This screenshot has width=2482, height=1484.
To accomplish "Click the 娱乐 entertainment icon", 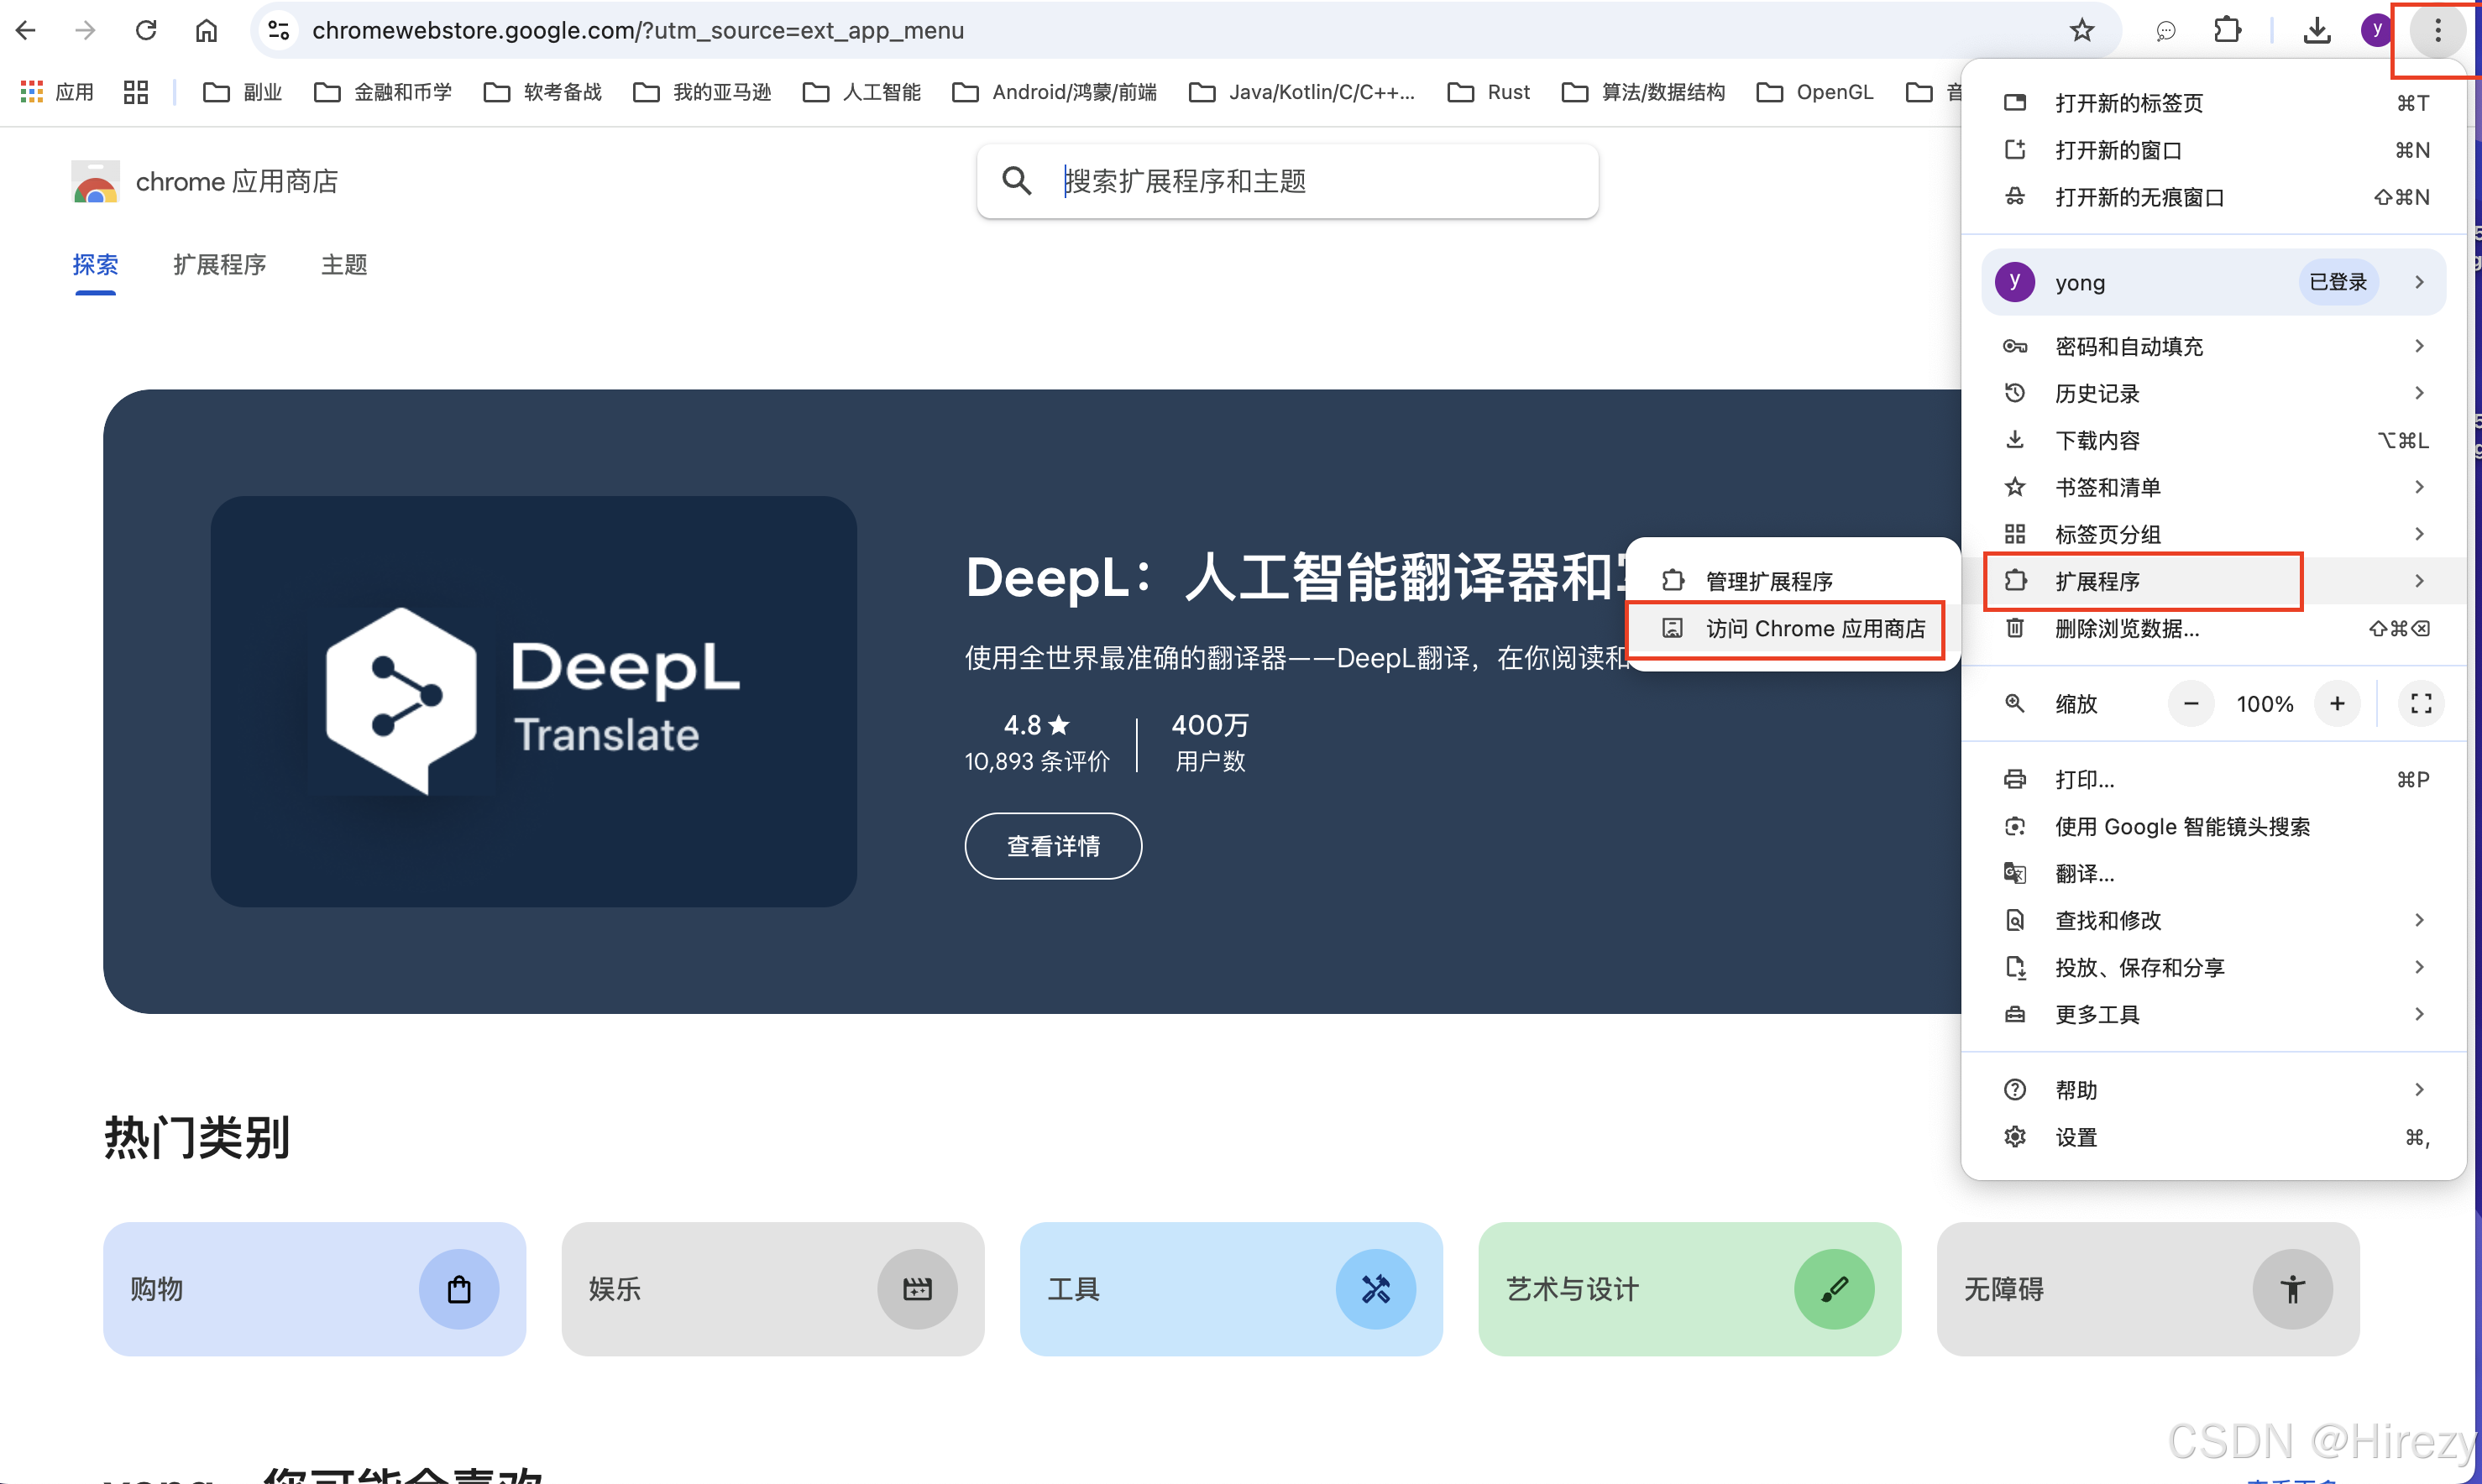I will click(x=917, y=1289).
